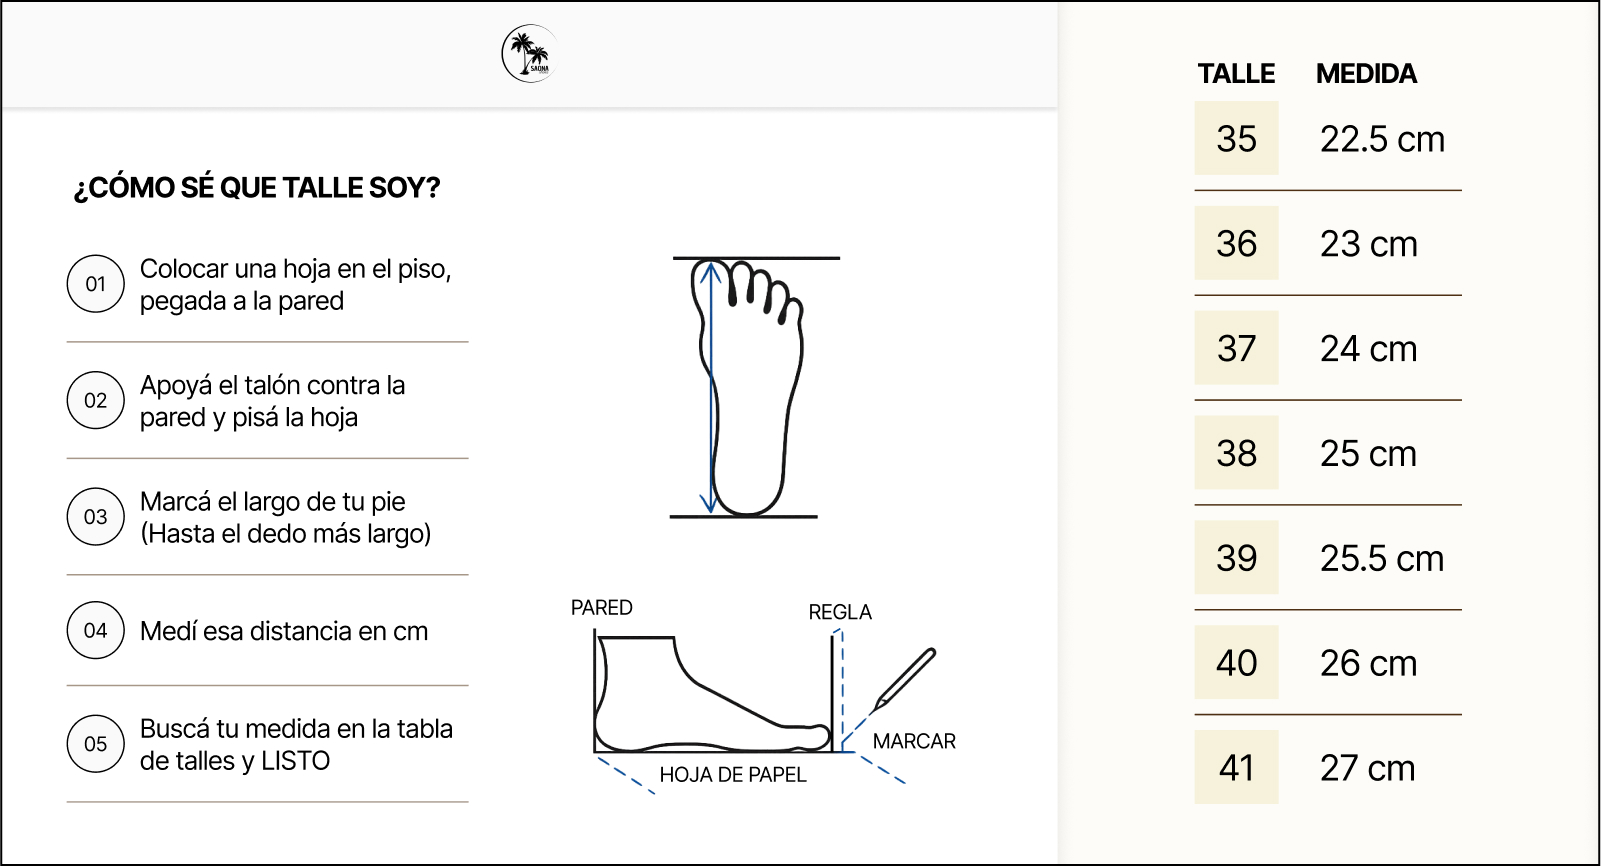Click the Saona palm tree logo
Image resolution: width=1601 pixels, height=866 pixels.
pos(529,54)
